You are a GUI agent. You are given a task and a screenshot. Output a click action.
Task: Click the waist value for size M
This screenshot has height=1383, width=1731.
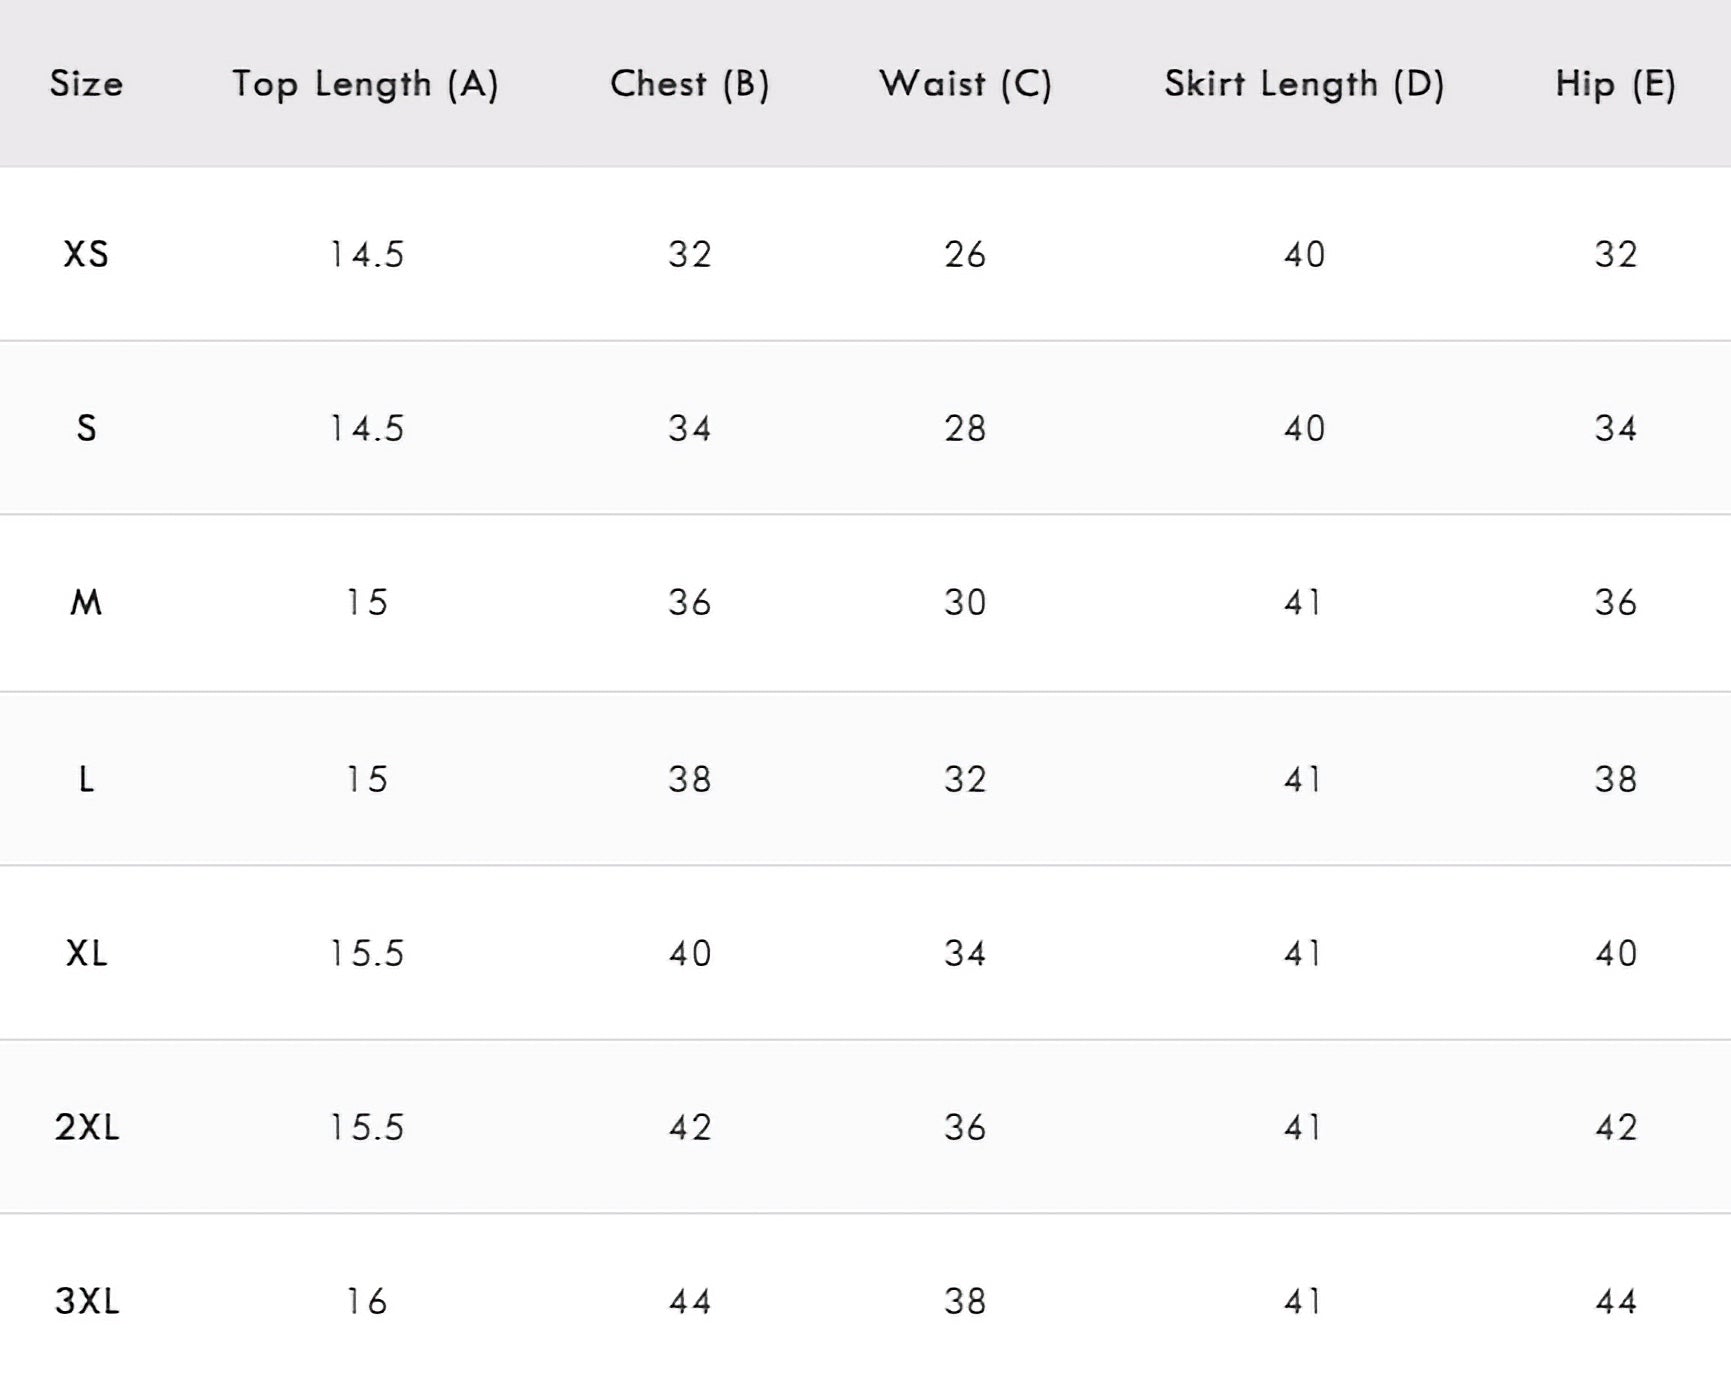point(965,602)
